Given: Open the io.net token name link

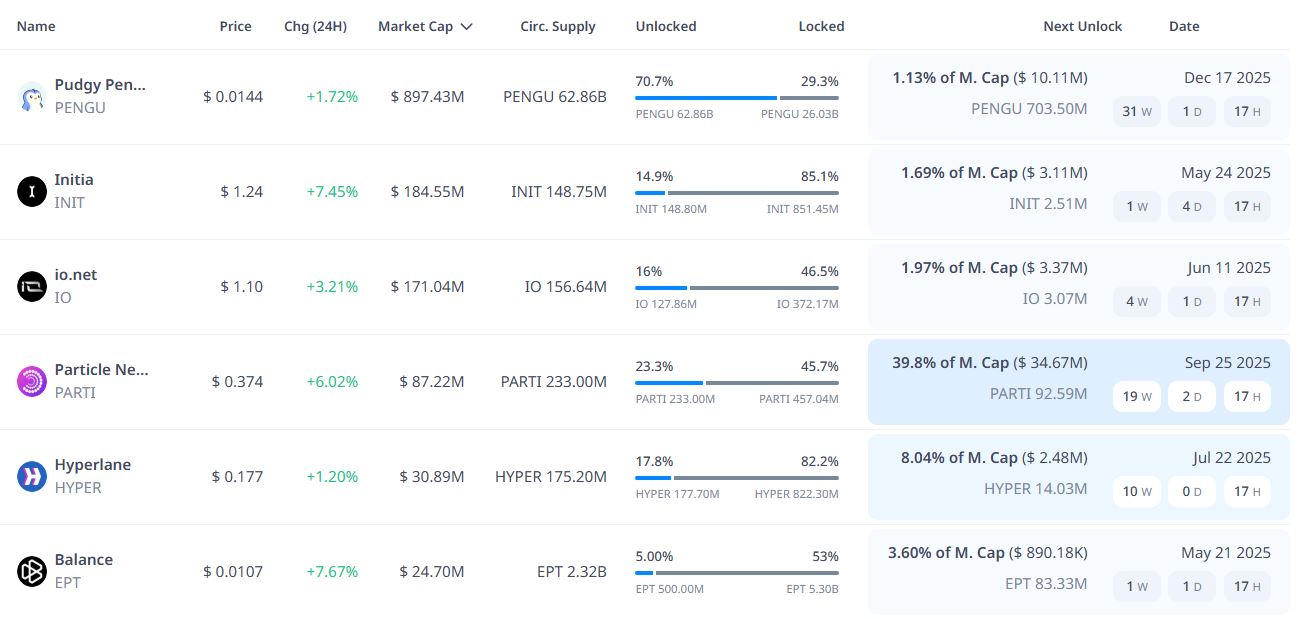Looking at the screenshot, I should click(x=76, y=274).
